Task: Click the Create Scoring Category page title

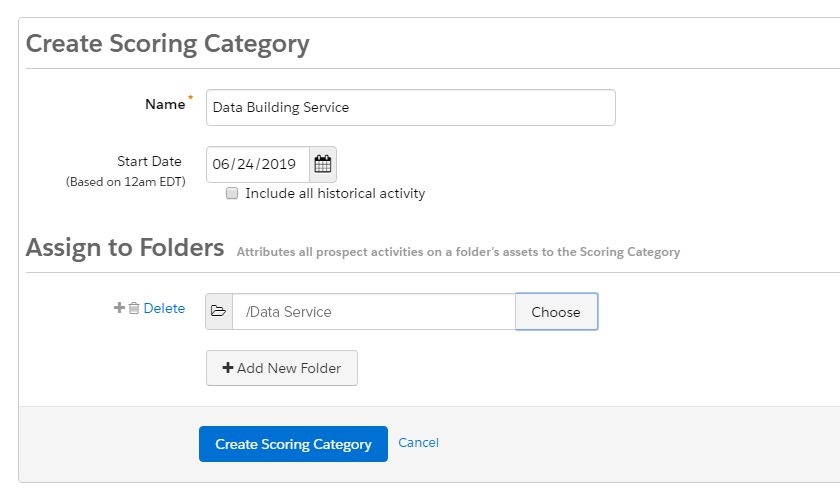Action: (168, 44)
